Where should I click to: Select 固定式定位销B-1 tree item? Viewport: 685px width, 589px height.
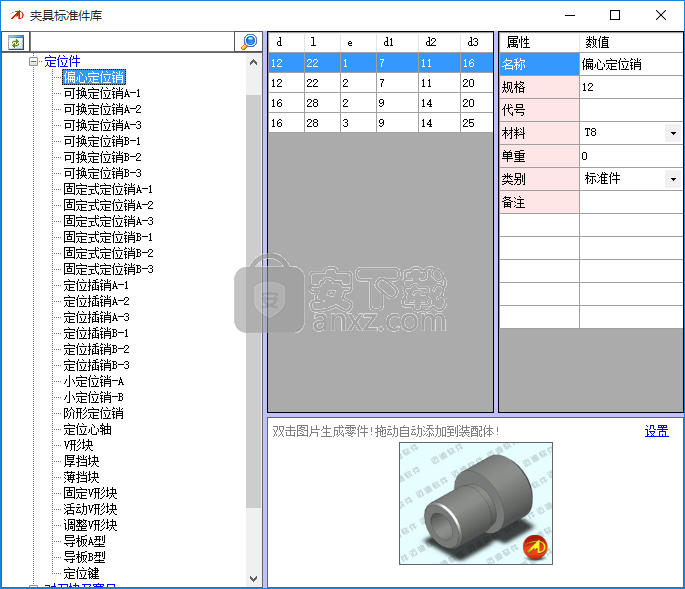pos(108,237)
